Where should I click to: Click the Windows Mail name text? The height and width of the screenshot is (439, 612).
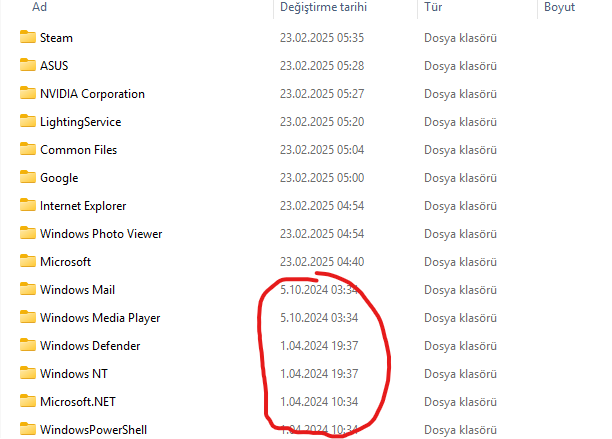[77, 290]
